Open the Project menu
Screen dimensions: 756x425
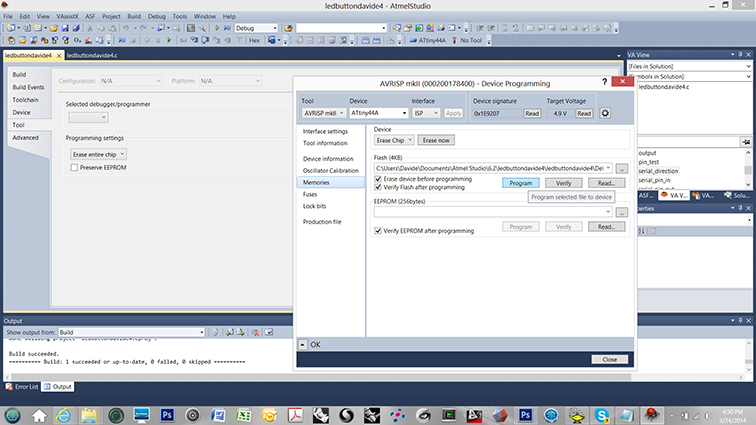click(111, 16)
